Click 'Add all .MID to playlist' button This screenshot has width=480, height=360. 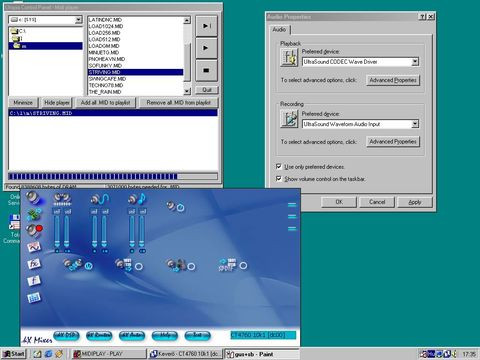pyautogui.click(x=105, y=103)
